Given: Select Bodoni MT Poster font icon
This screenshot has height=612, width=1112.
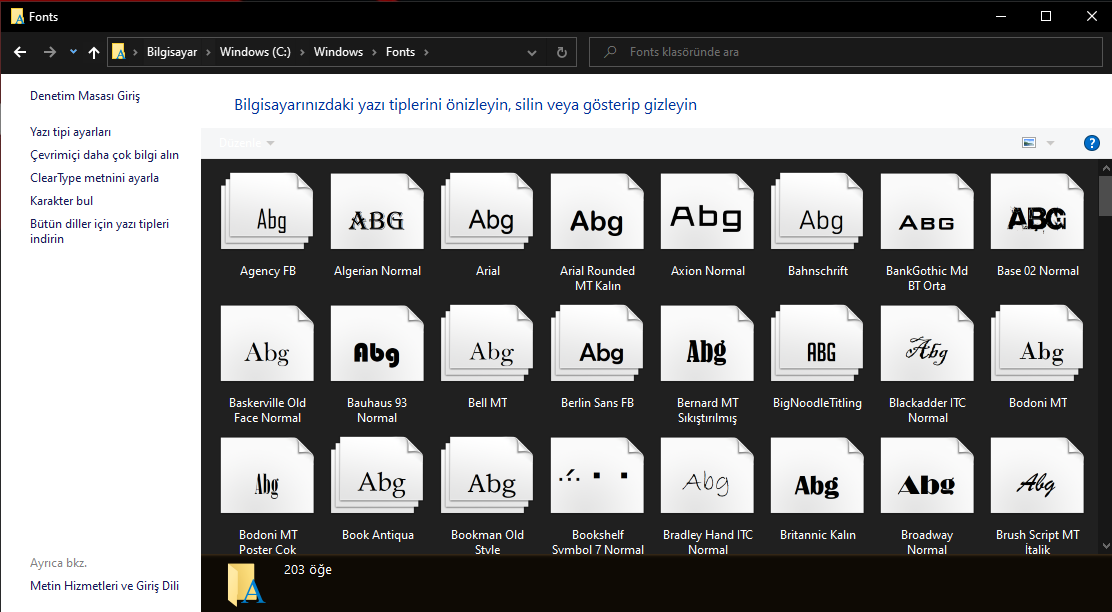Looking at the screenshot, I should coord(267,475).
